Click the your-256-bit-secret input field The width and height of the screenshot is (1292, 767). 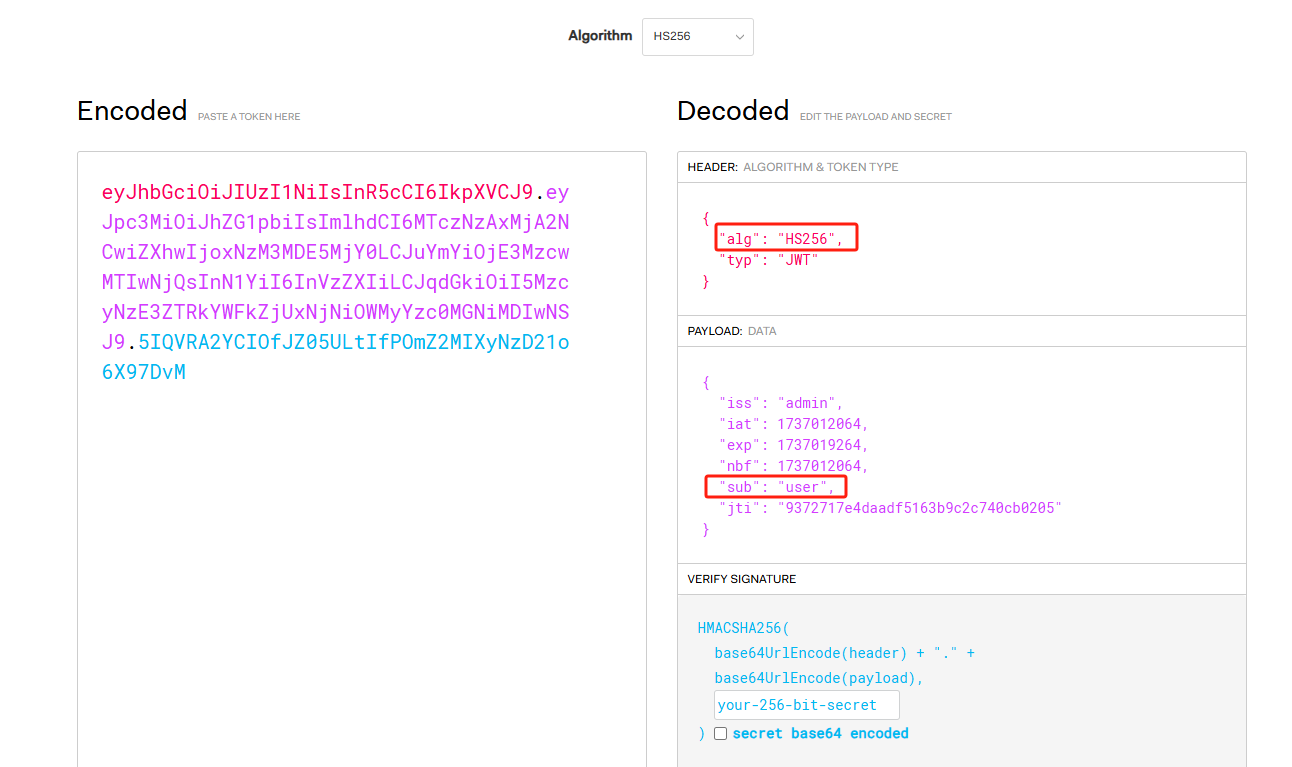[x=806, y=705]
